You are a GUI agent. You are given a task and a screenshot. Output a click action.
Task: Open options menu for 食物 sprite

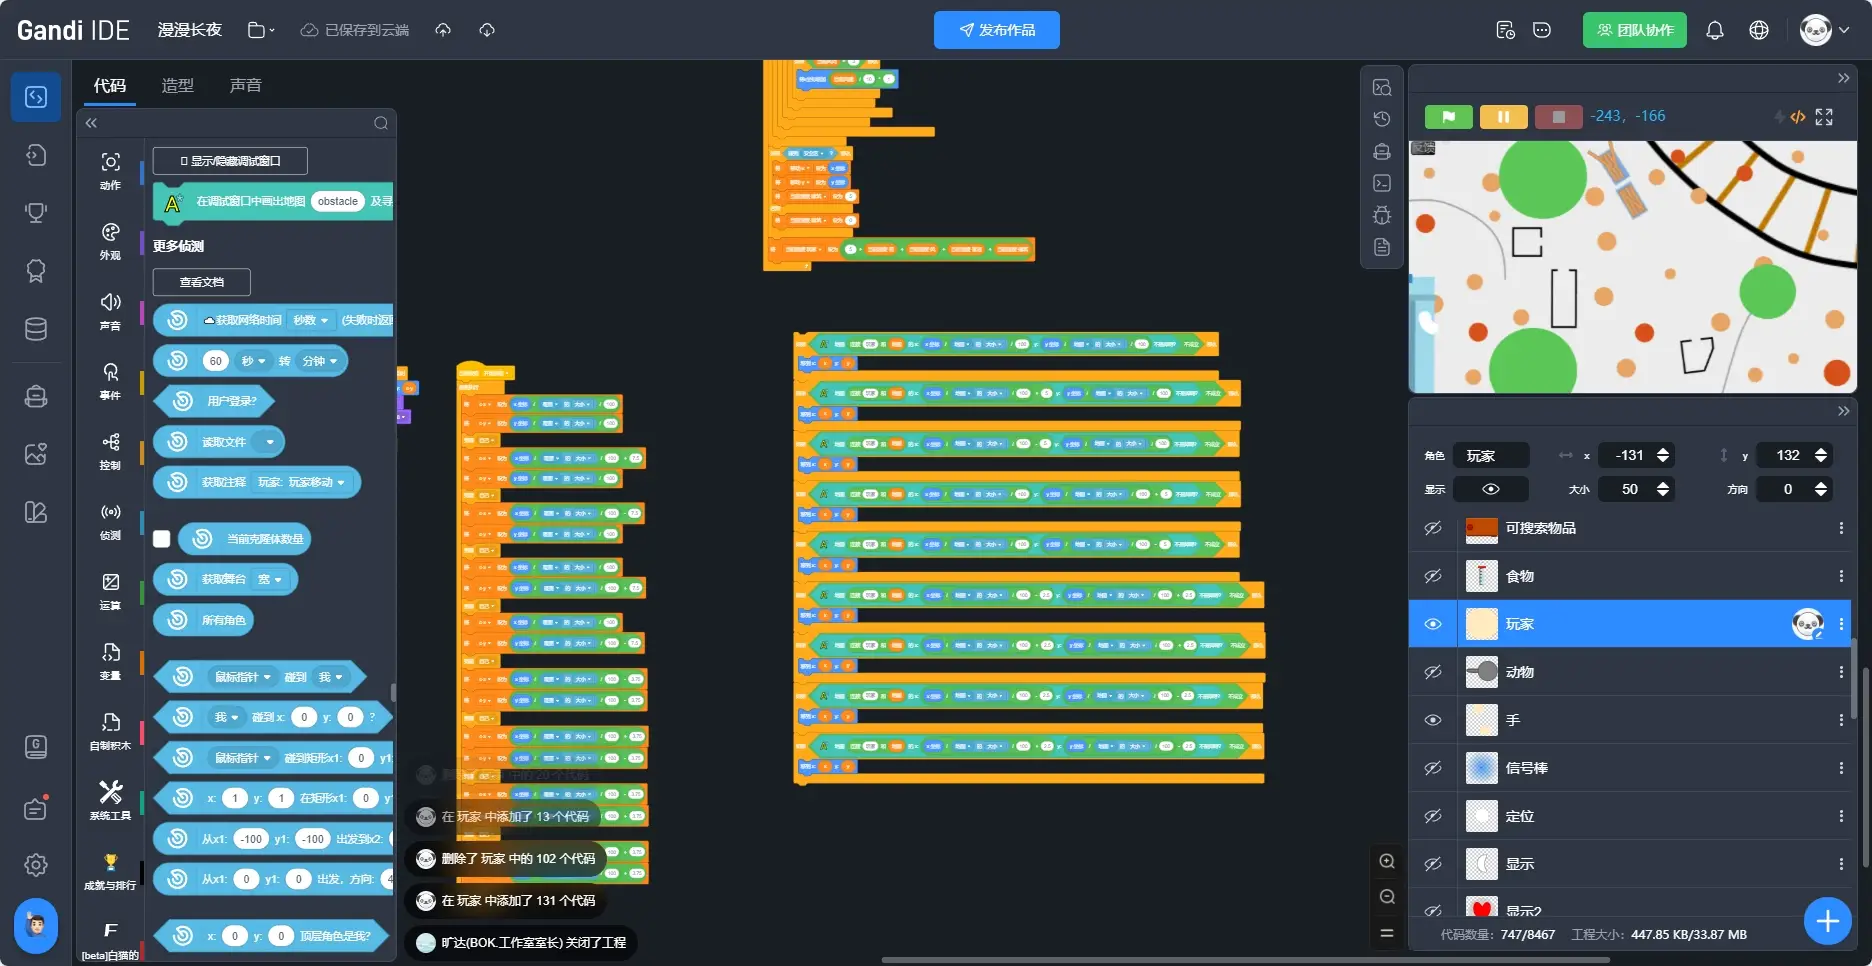1841,576
